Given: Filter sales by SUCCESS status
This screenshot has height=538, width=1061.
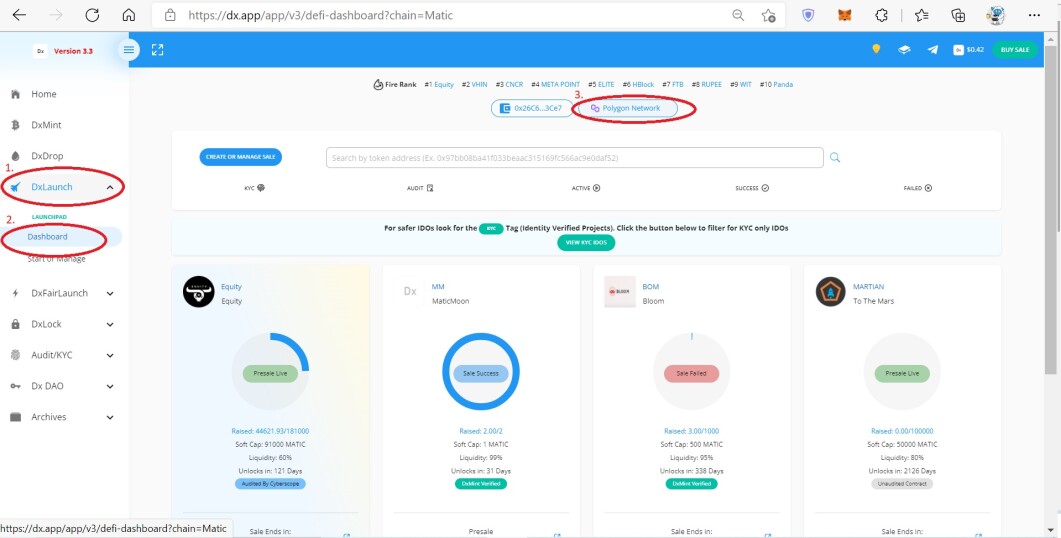Looking at the screenshot, I should click(x=752, y=188).
